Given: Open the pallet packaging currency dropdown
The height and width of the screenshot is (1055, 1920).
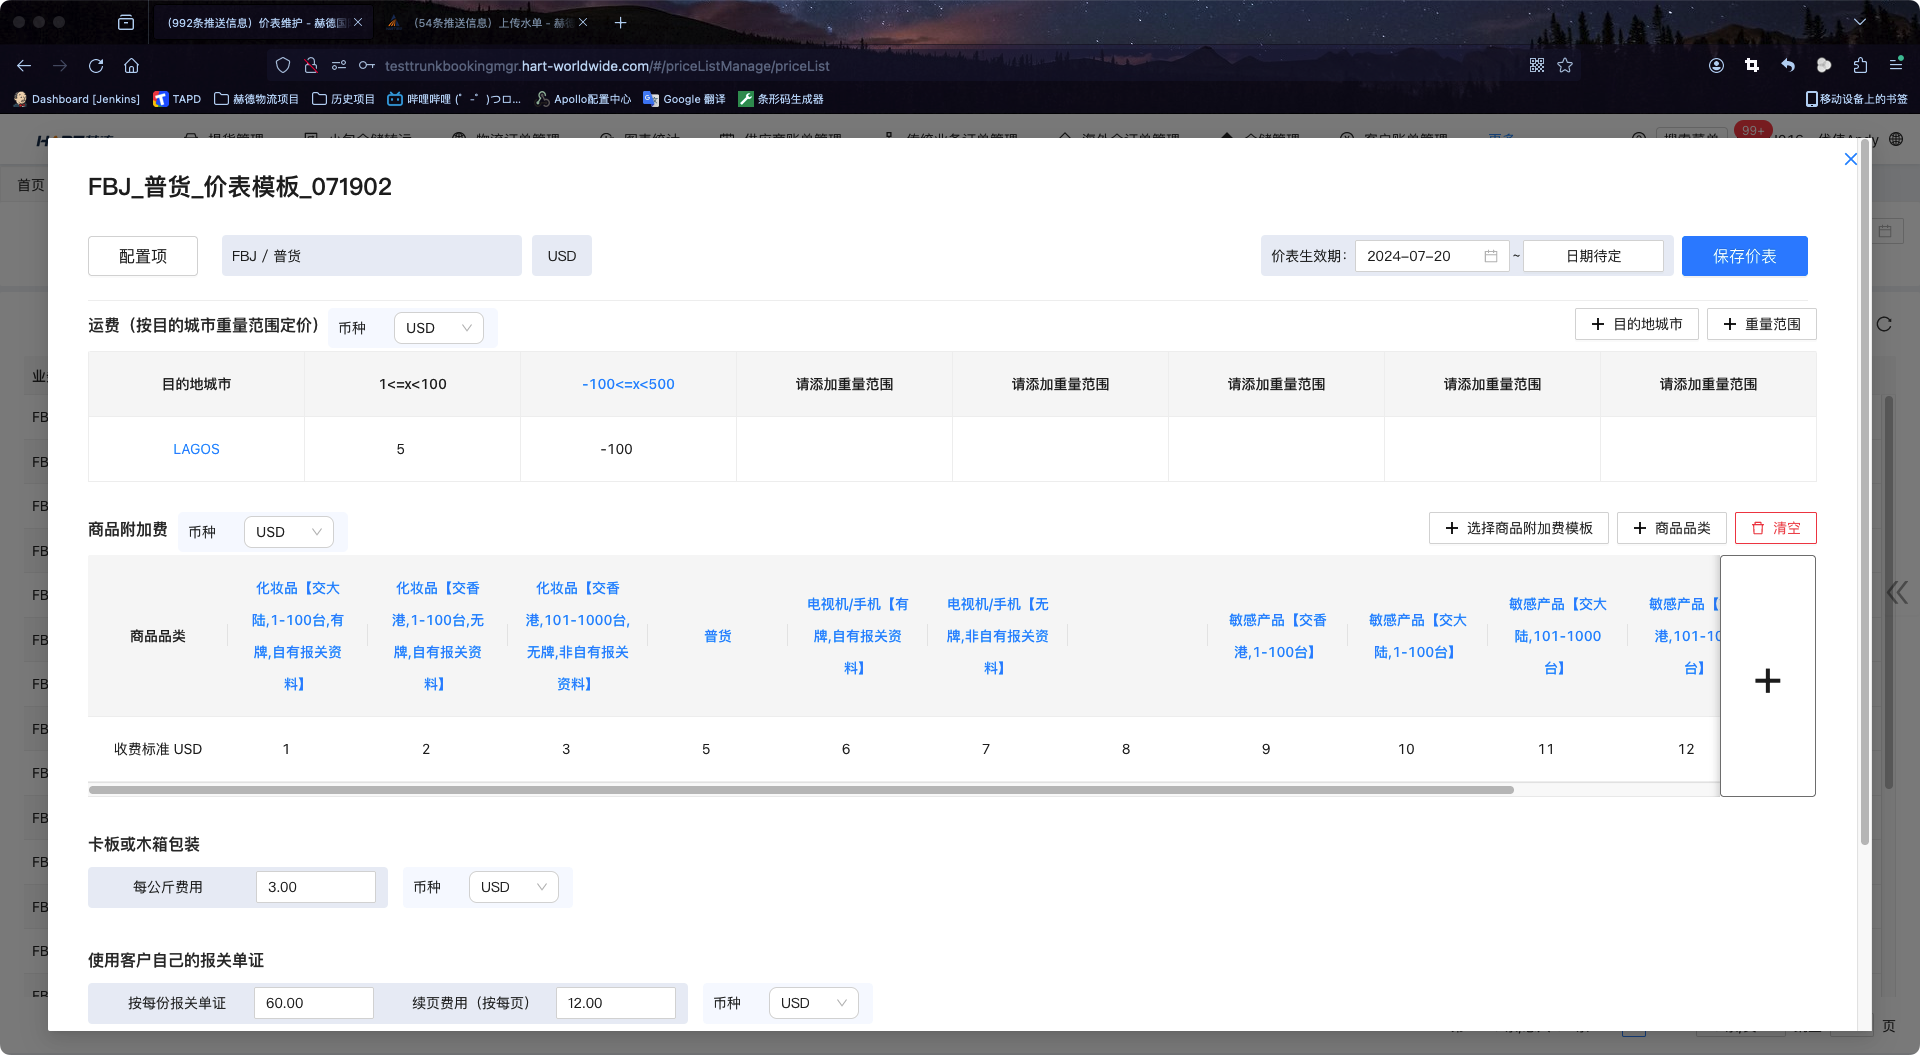Looking at the screenshot, I should pos(513,887).
